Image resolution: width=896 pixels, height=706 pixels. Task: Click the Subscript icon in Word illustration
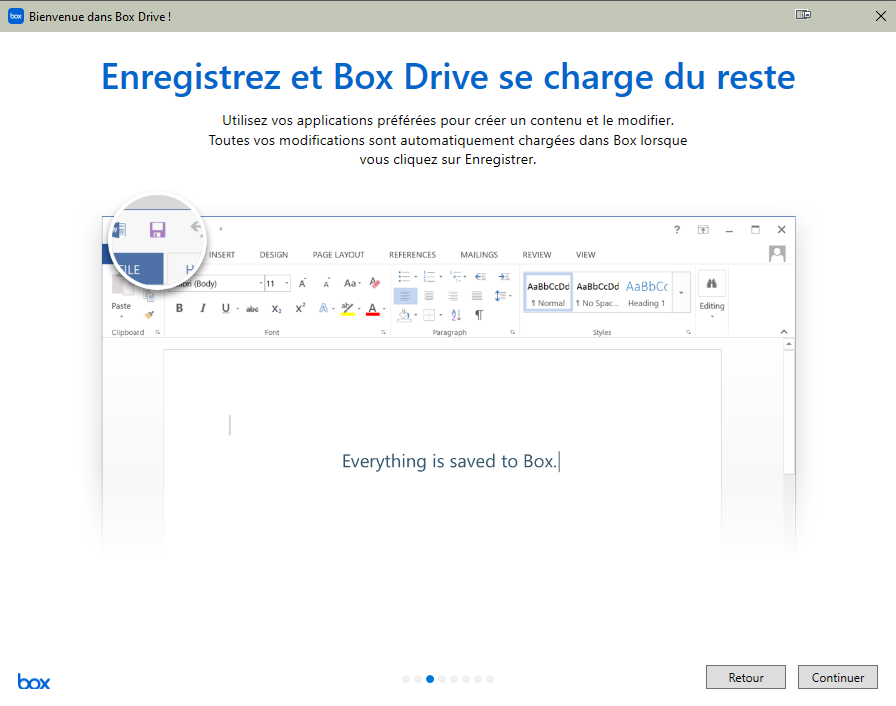coord(277,309)
